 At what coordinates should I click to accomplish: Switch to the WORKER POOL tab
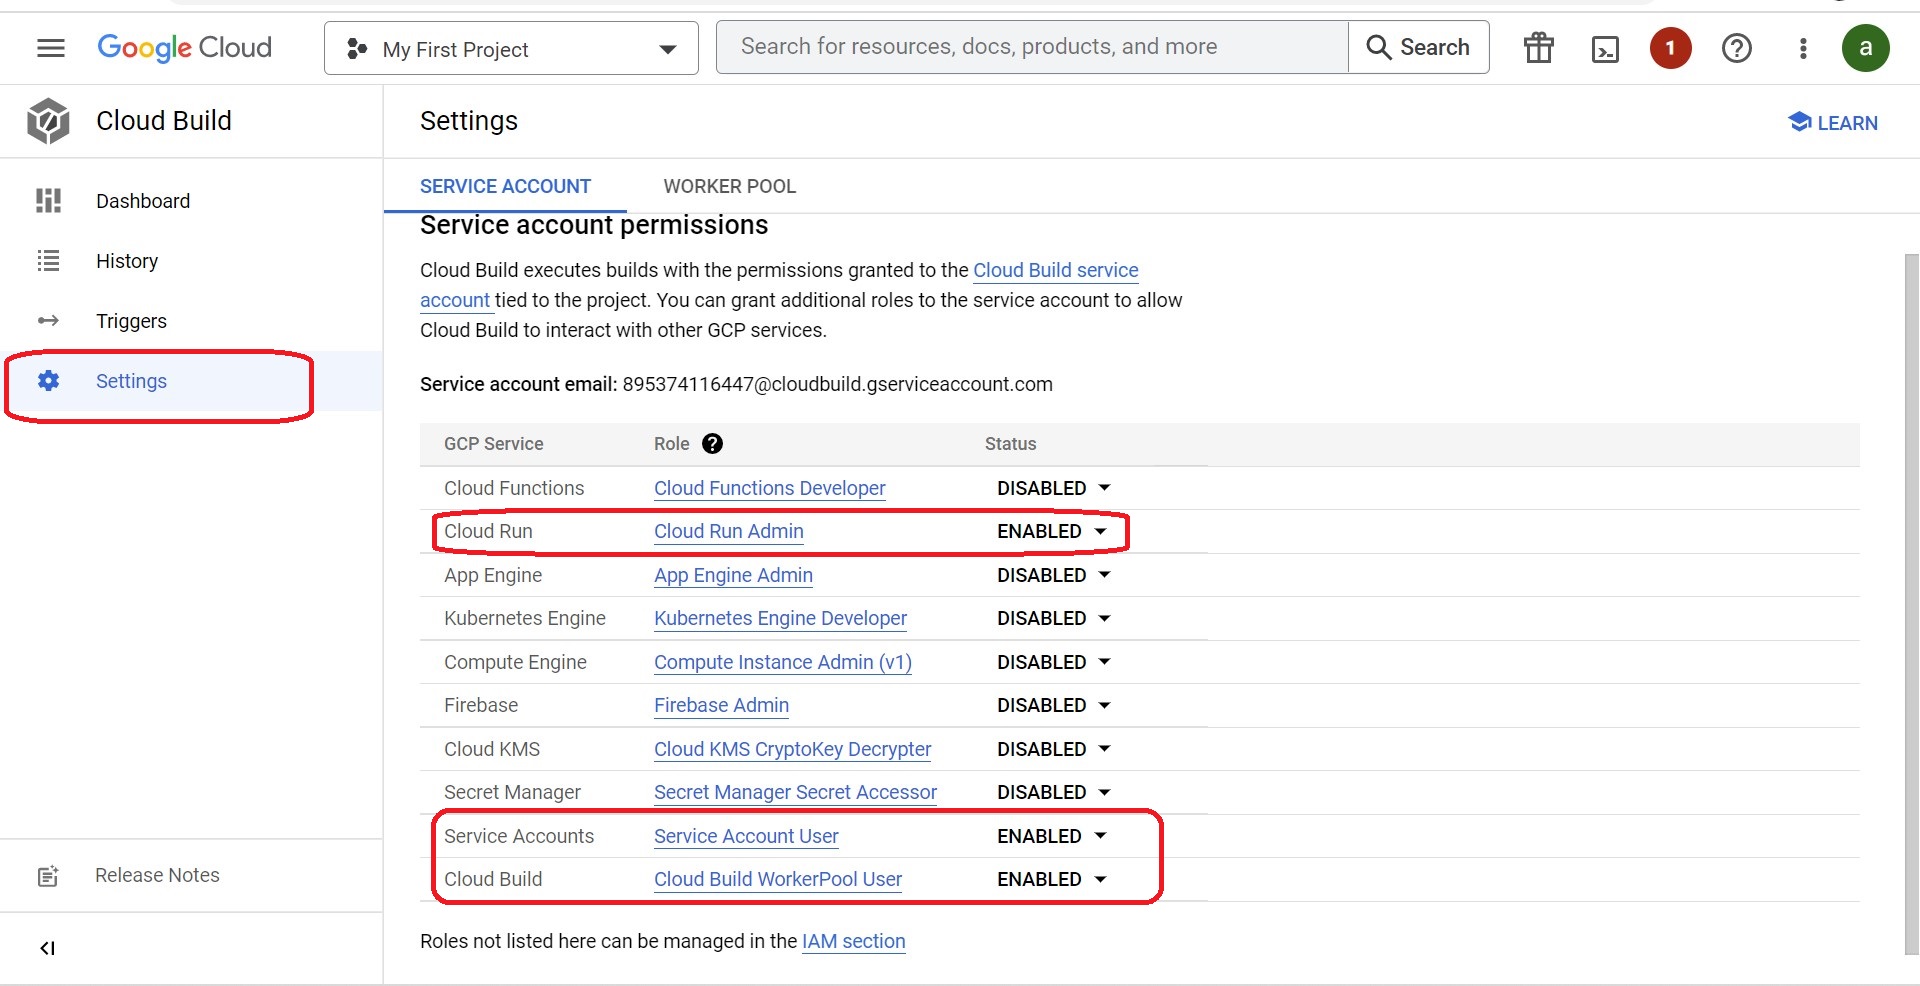pyautogui.click(x=729, y=186)
